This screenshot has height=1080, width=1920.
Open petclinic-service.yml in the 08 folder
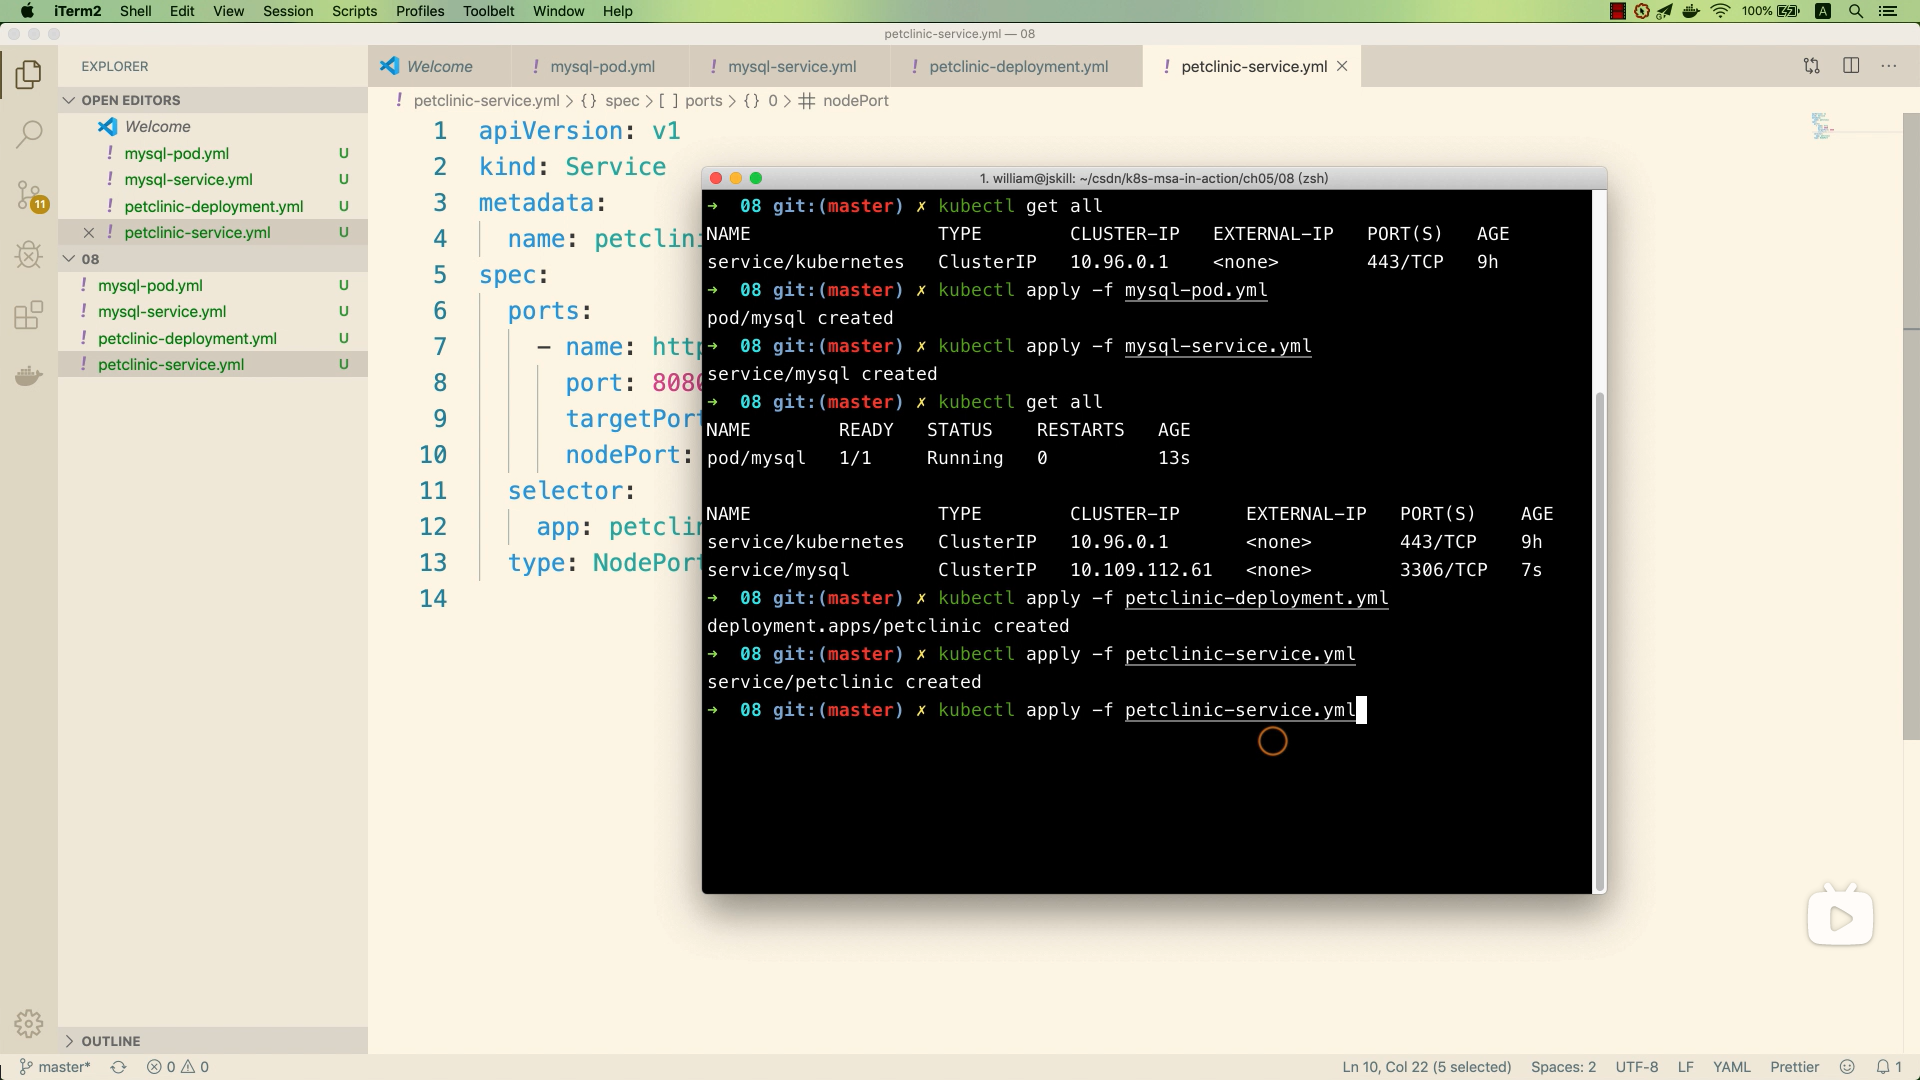pyautogui.click(x=213, y=365)
